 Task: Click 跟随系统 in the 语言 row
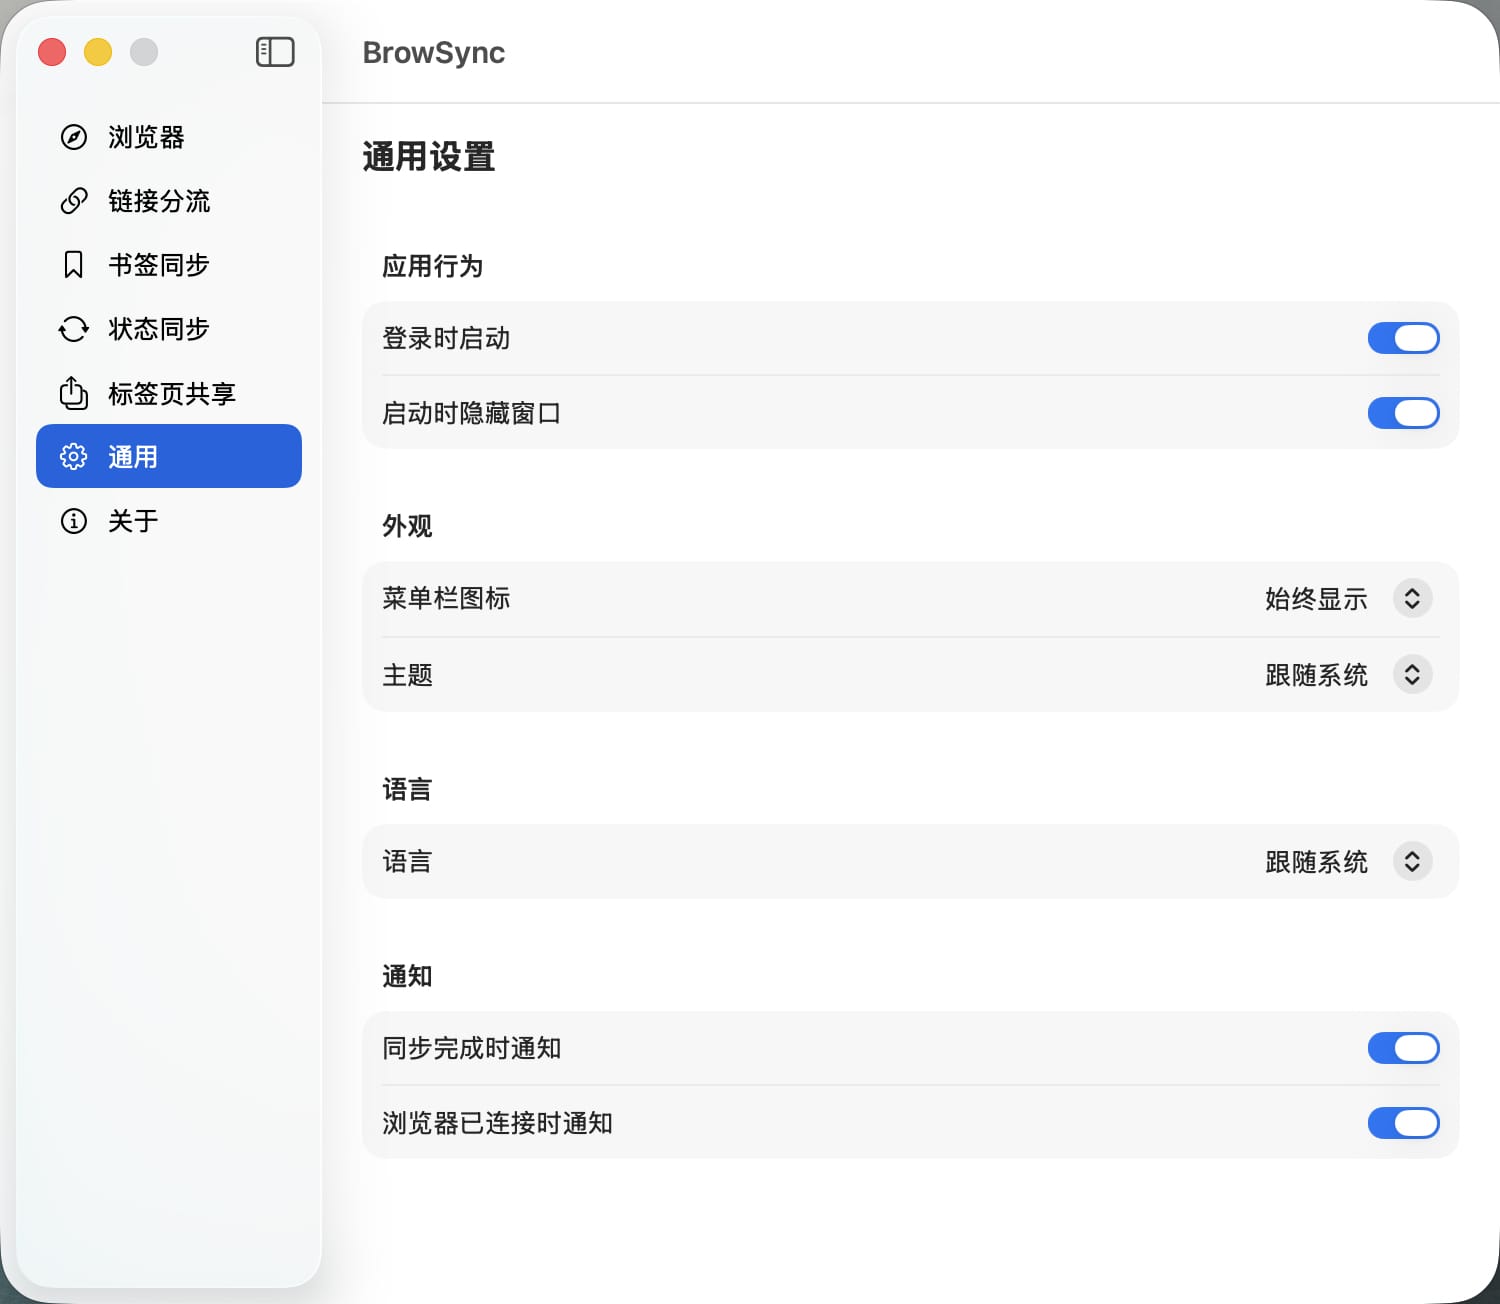pos(1316,862)
